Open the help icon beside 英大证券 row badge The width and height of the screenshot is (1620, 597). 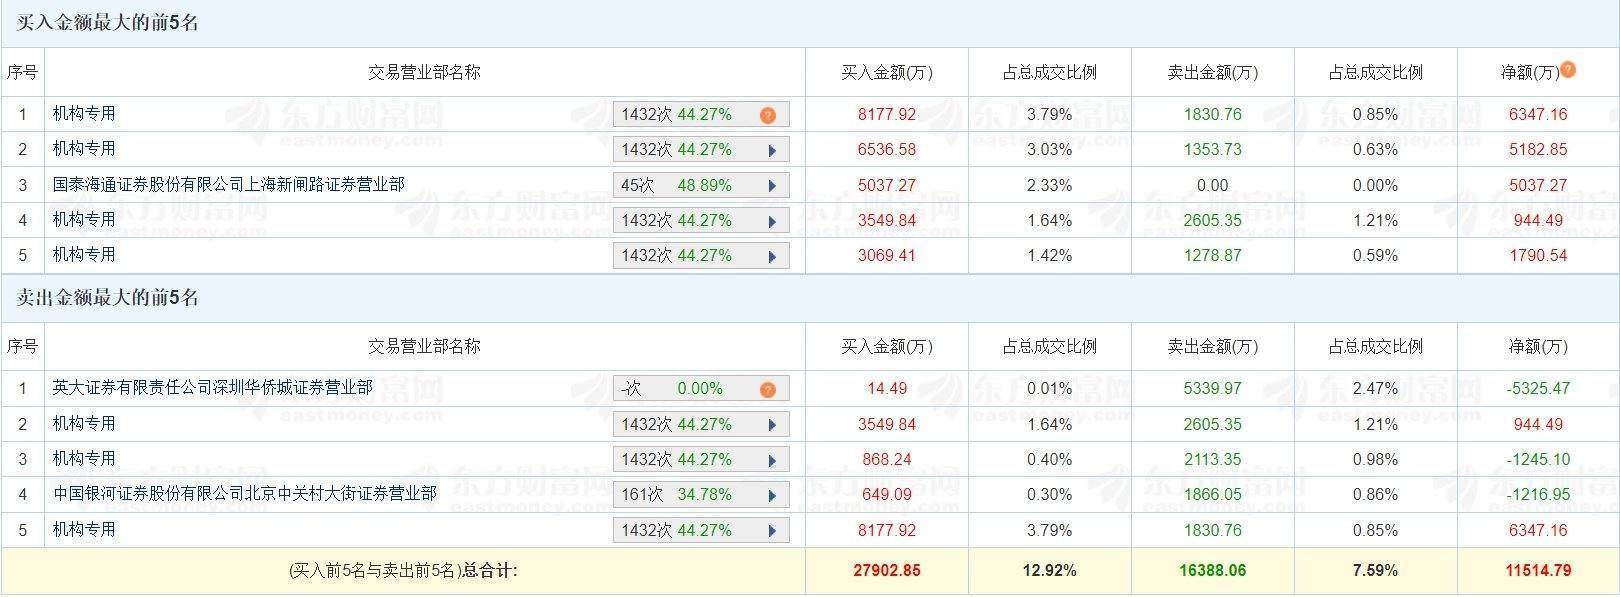pos(767,388)
